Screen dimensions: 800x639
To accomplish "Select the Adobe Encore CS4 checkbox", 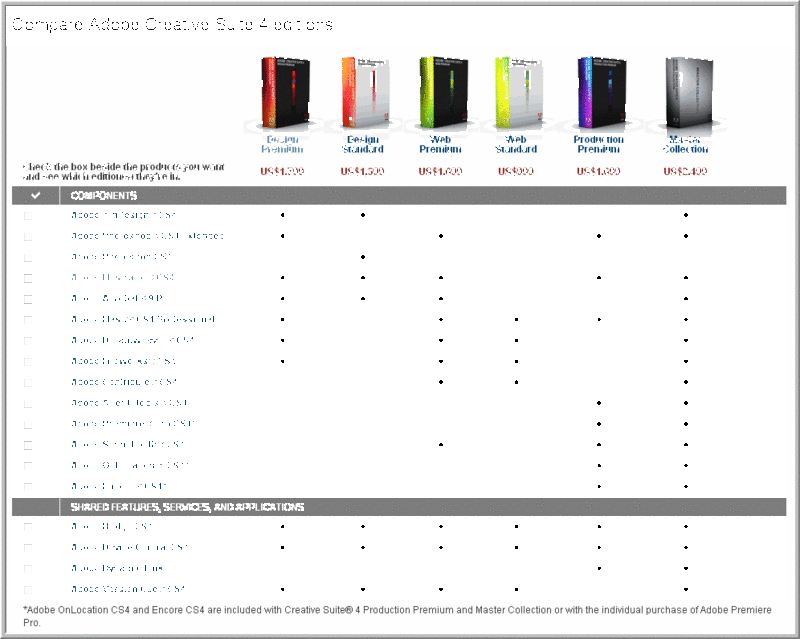I will click(28, 487).
